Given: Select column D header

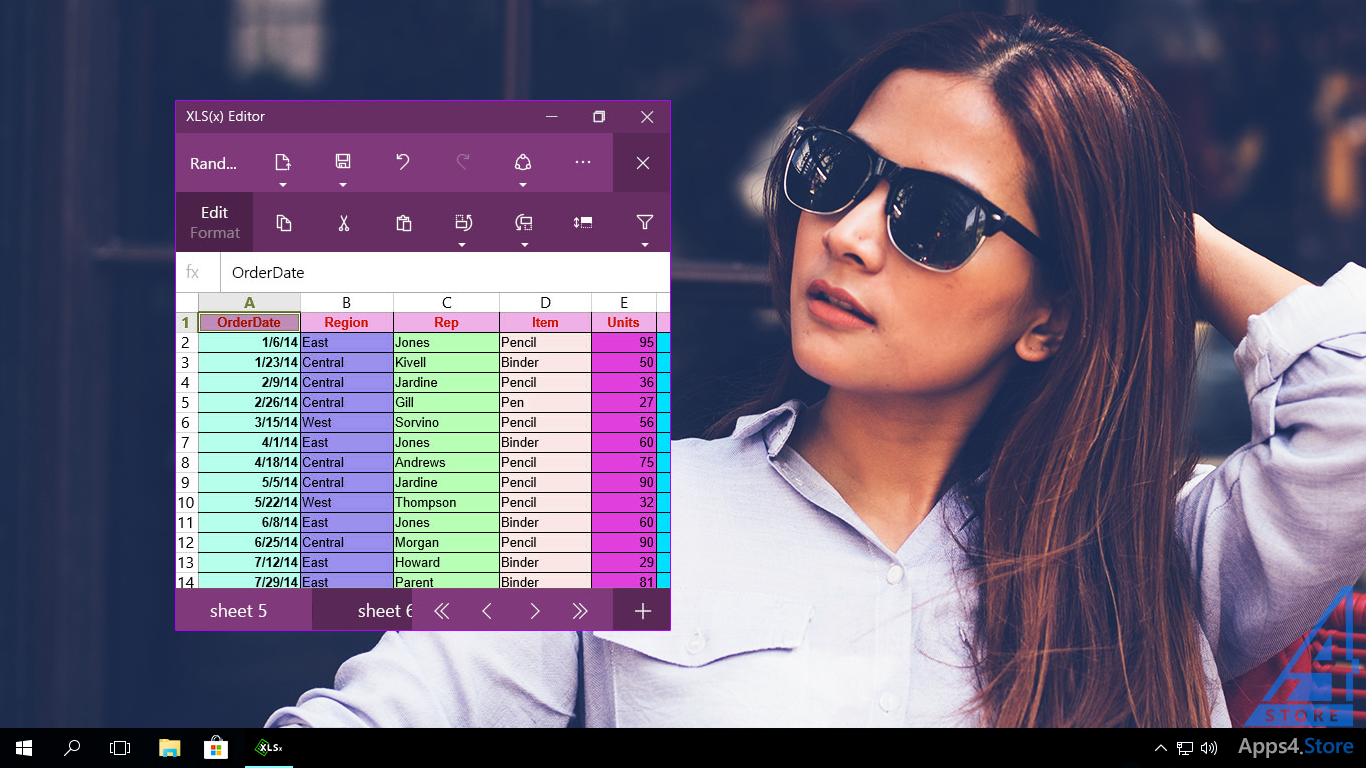Looking at the screenshot, I should (x=545, y=302).
